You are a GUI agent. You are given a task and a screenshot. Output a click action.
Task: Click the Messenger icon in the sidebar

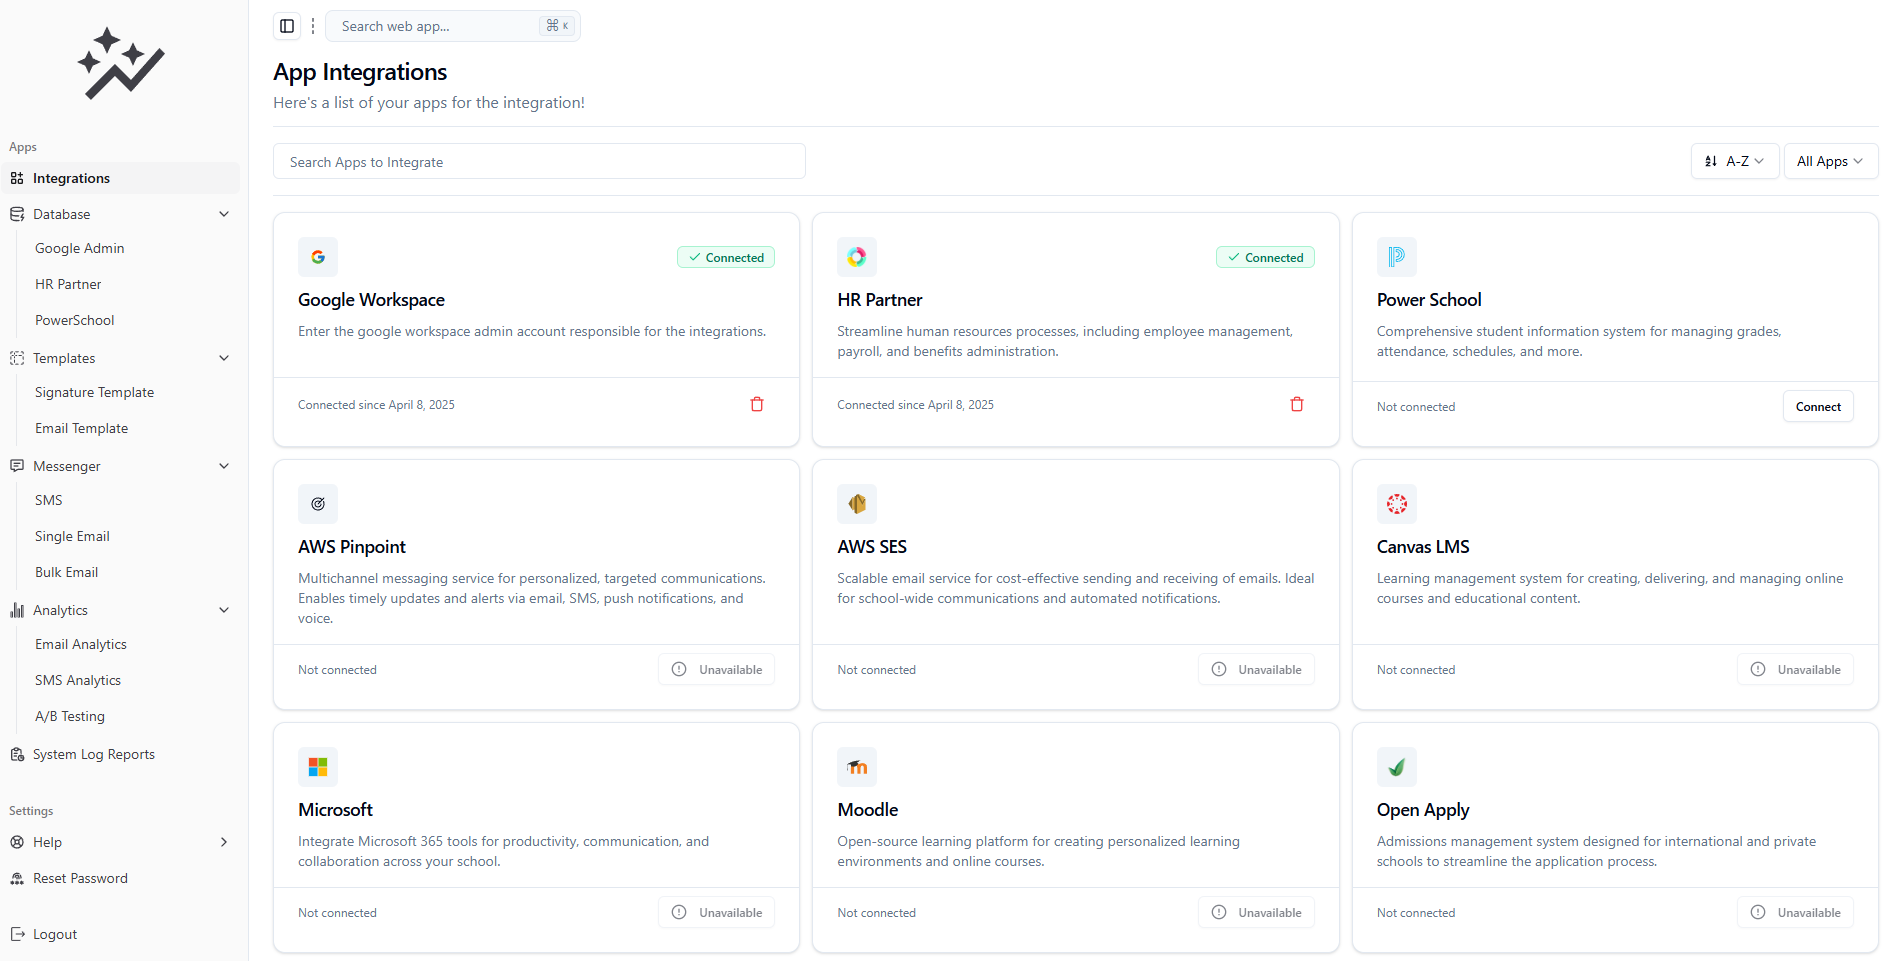click(x=17, y=466)
